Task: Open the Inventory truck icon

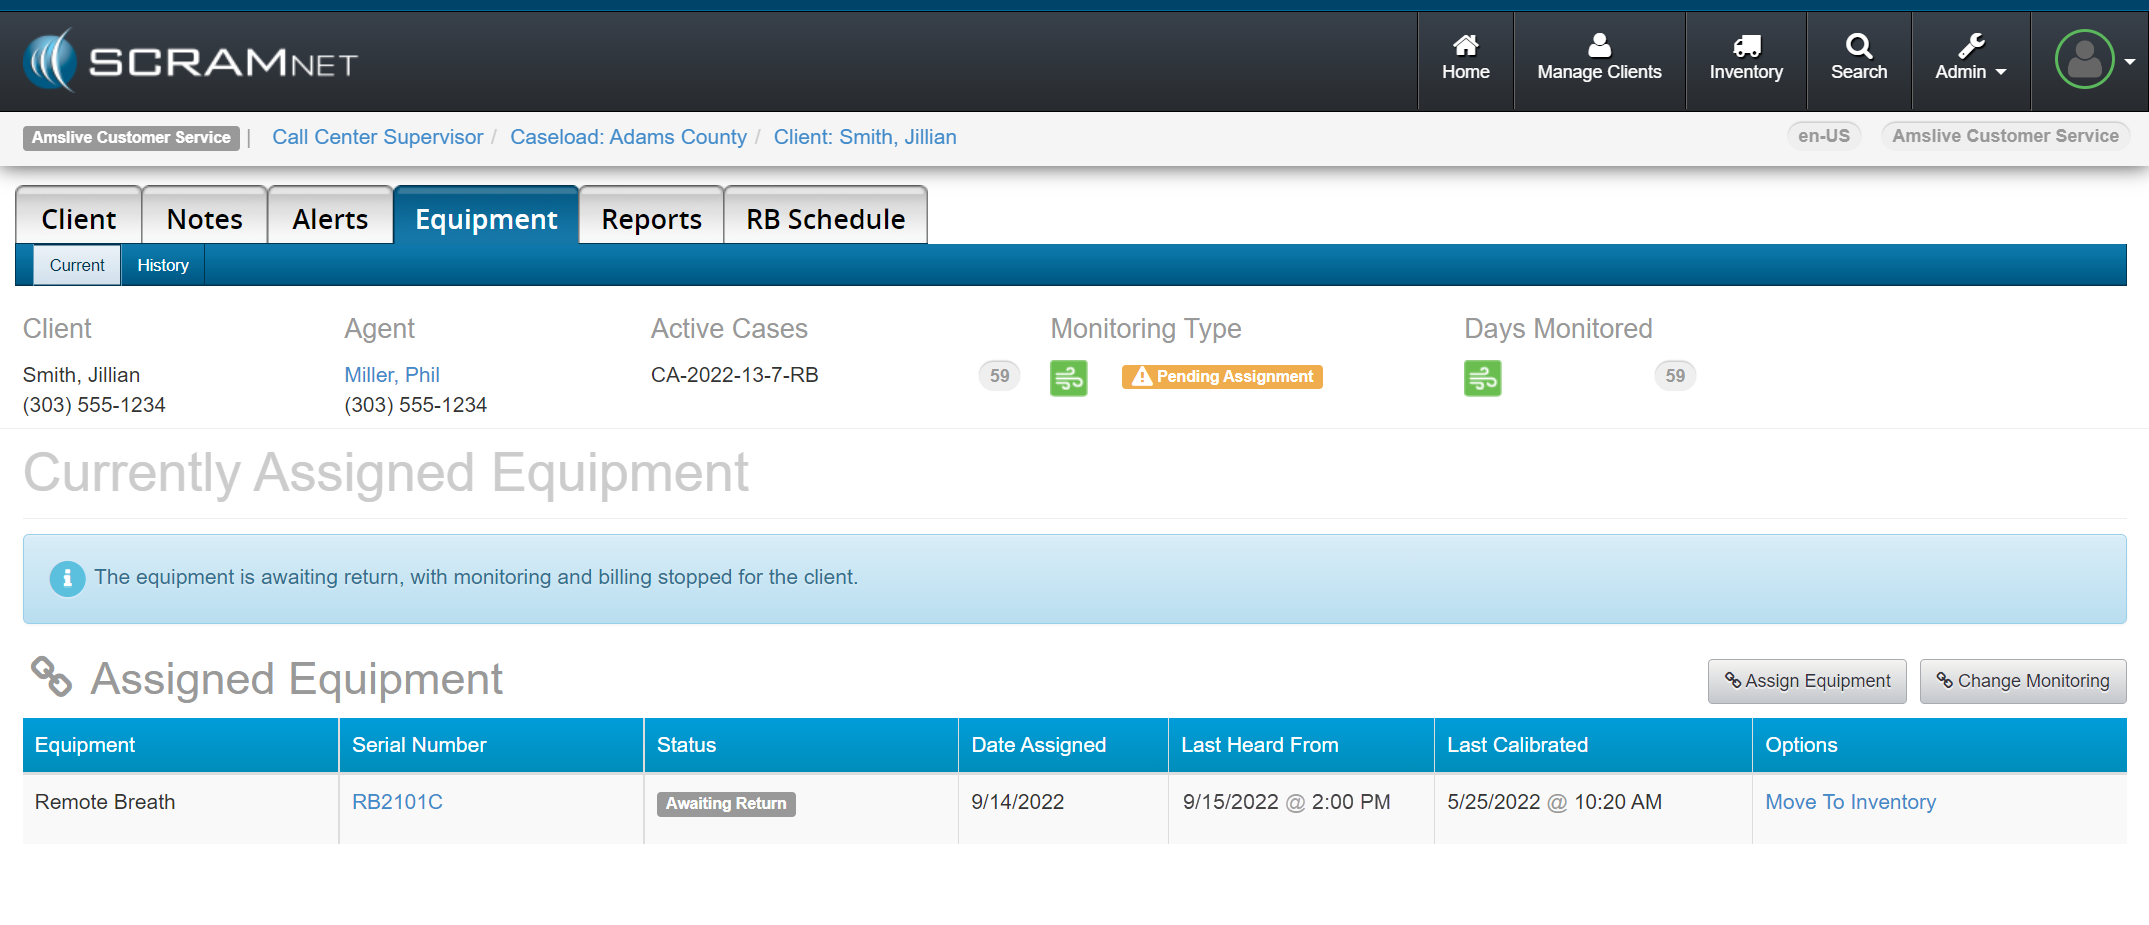Action: (x=1746, y=46)
